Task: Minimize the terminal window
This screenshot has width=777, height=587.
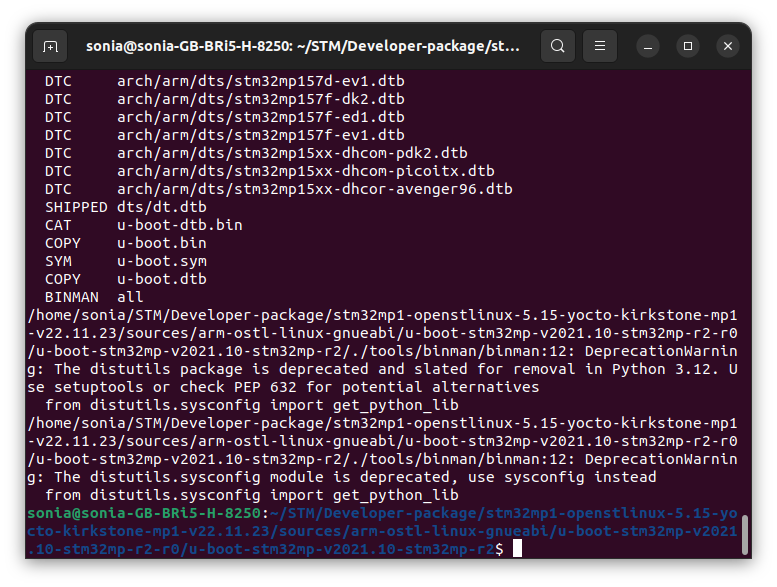Action: (x=648, y=47)
